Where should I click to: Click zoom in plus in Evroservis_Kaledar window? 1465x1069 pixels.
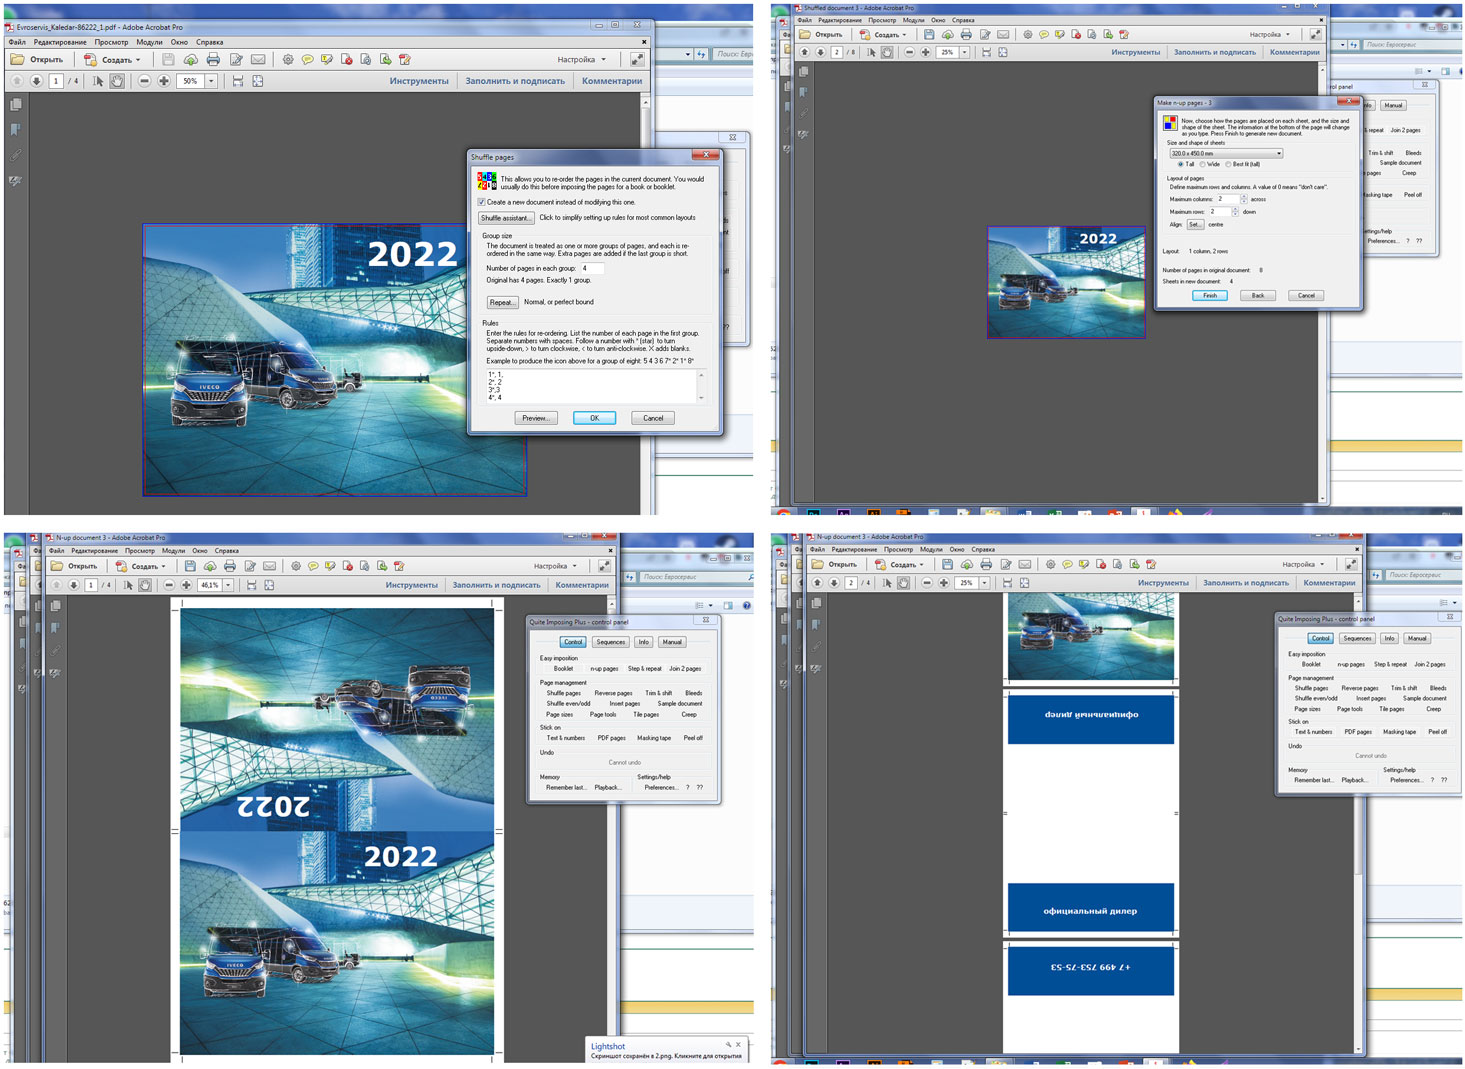[x=164, y=81]
